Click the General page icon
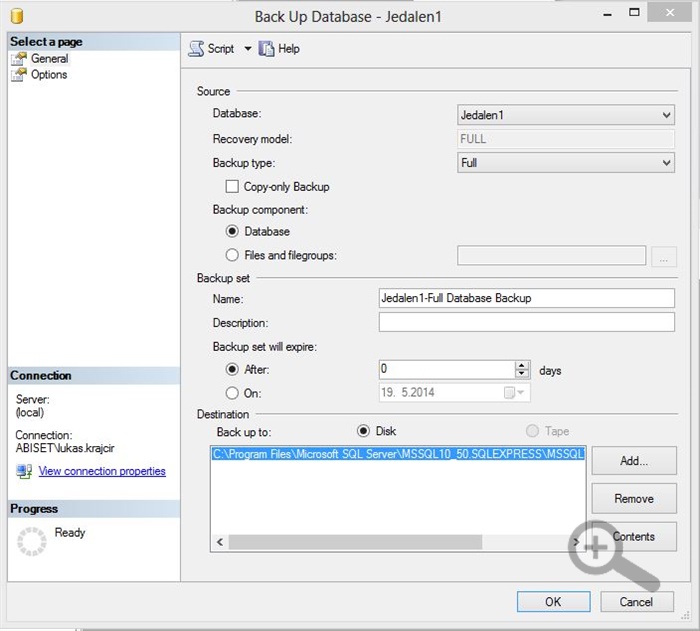 click(x=19, y=59)
